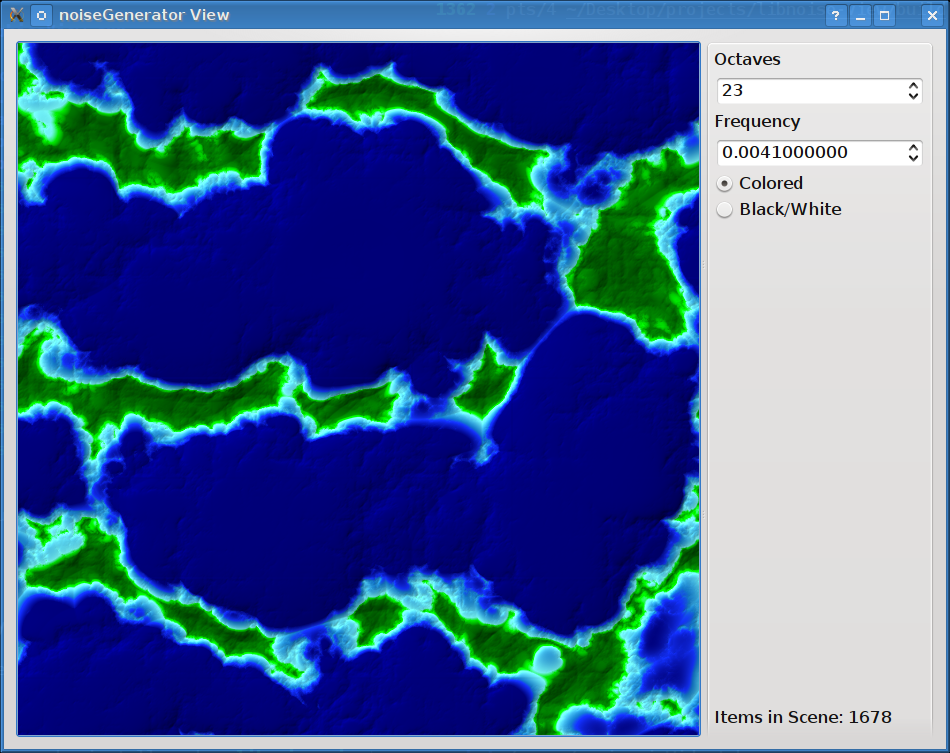The width and height of the screenshot is (950, 753).
Task: Click the empty gray area of settings panel
Action: [x=820, y=450]
